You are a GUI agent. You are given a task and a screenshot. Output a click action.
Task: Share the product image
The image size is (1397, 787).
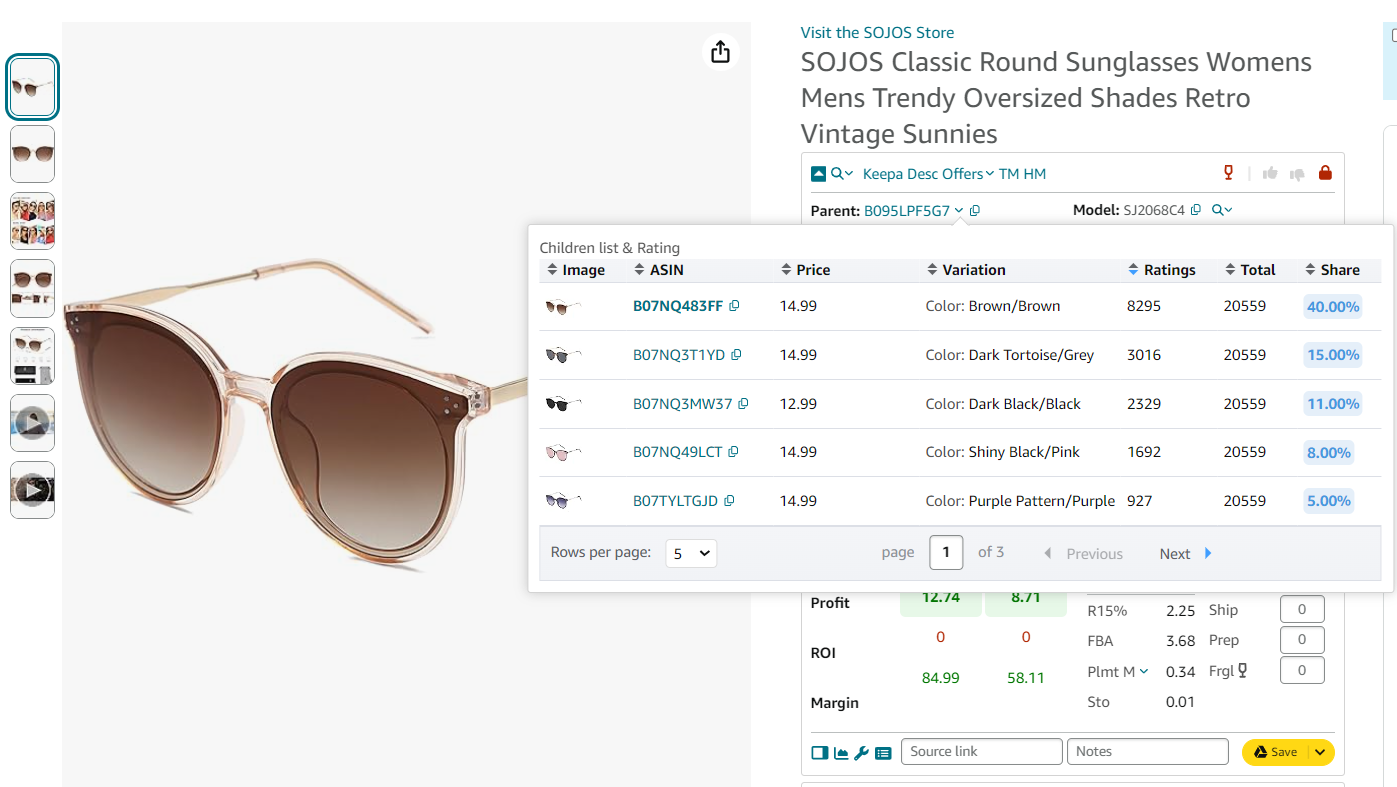(720, 51)
